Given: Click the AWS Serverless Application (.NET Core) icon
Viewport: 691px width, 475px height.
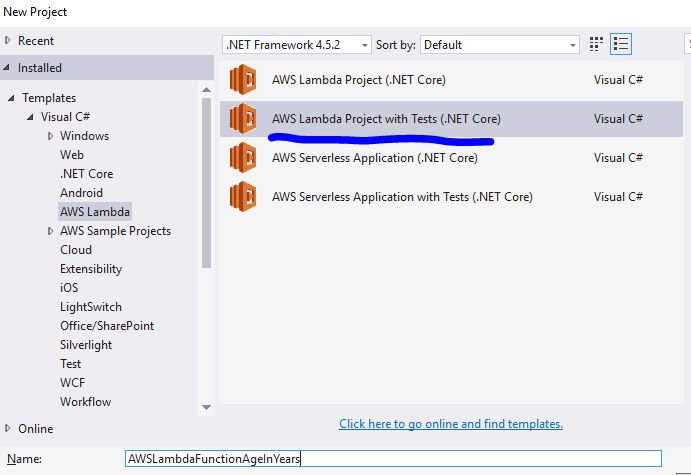Looking at the screenshot, I should (243, 157).
